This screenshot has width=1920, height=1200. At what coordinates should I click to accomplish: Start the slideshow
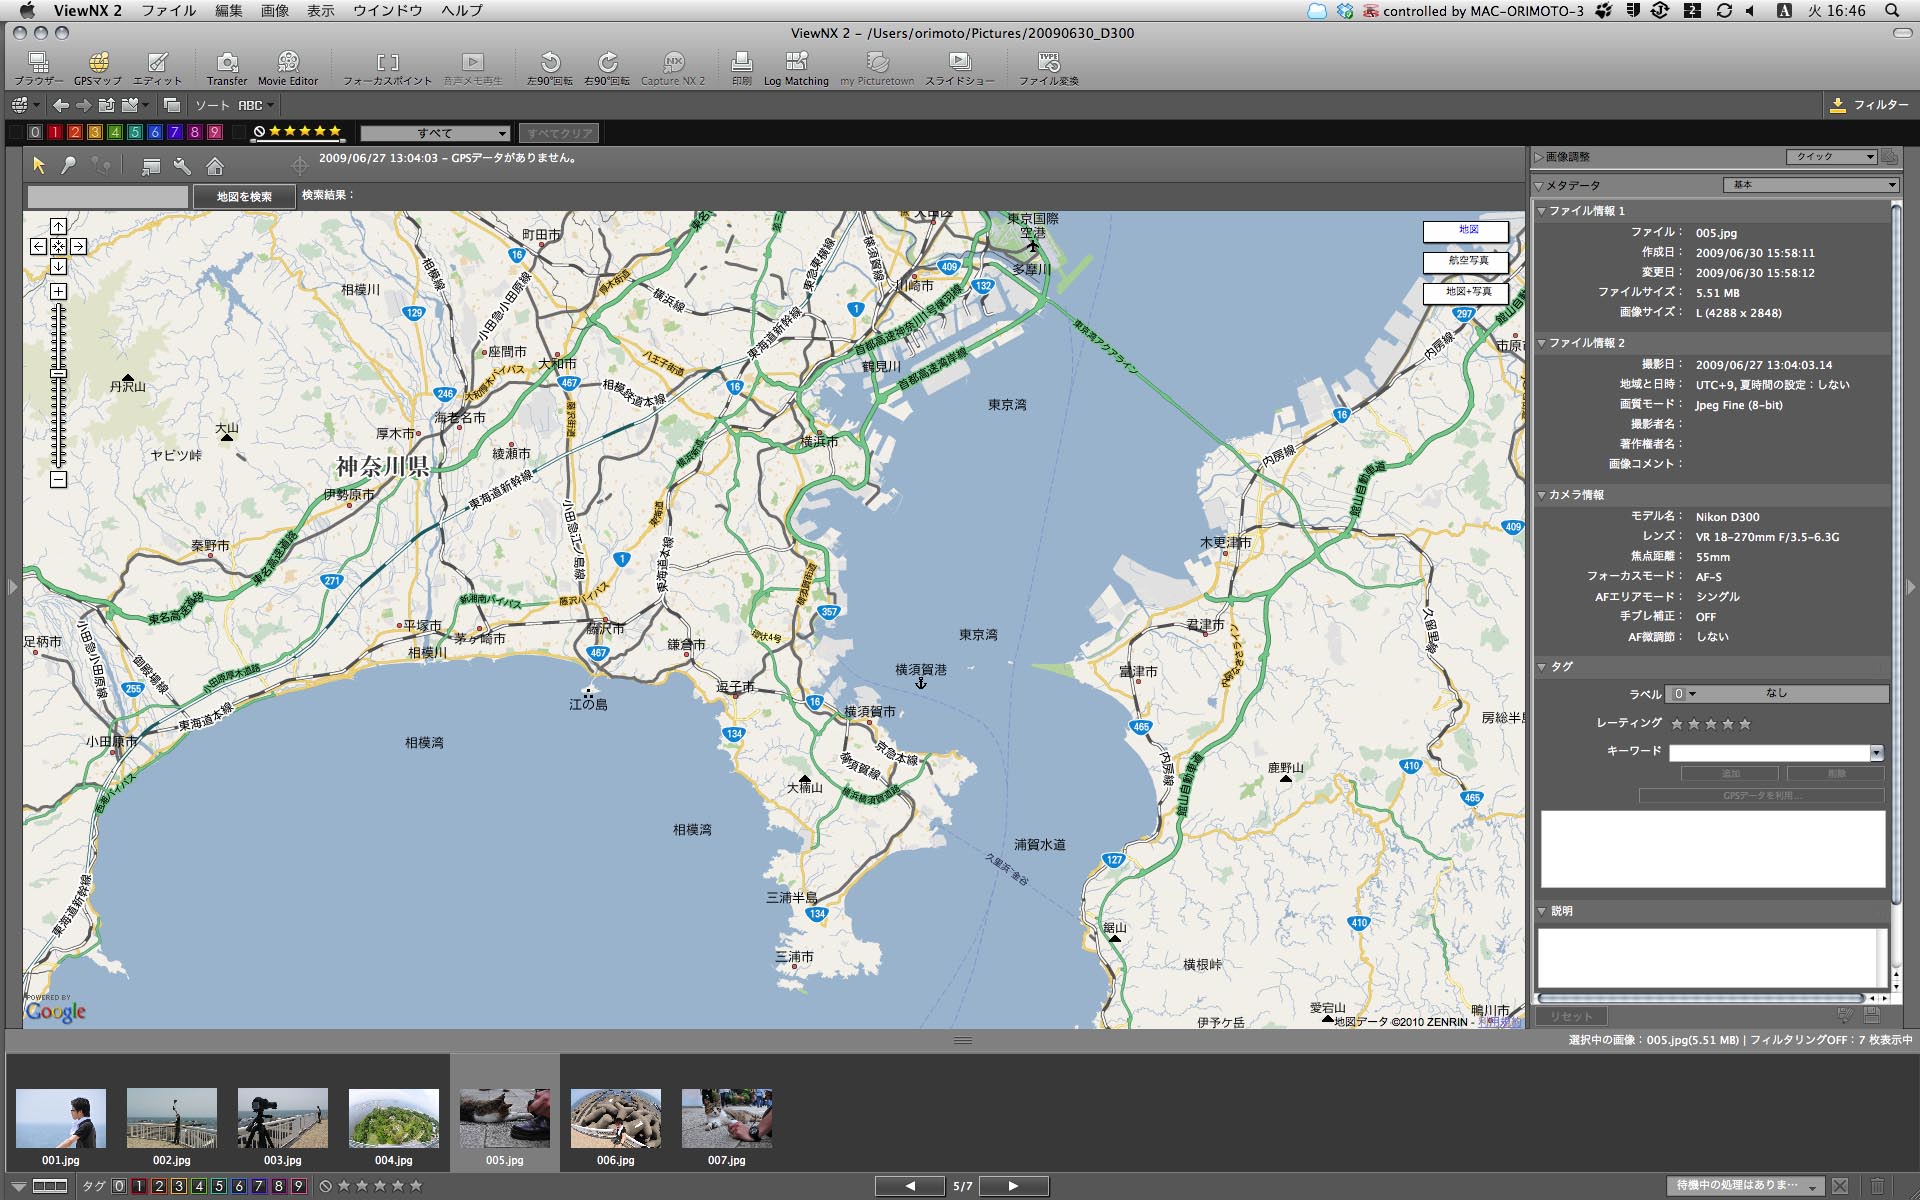point(959,68)
